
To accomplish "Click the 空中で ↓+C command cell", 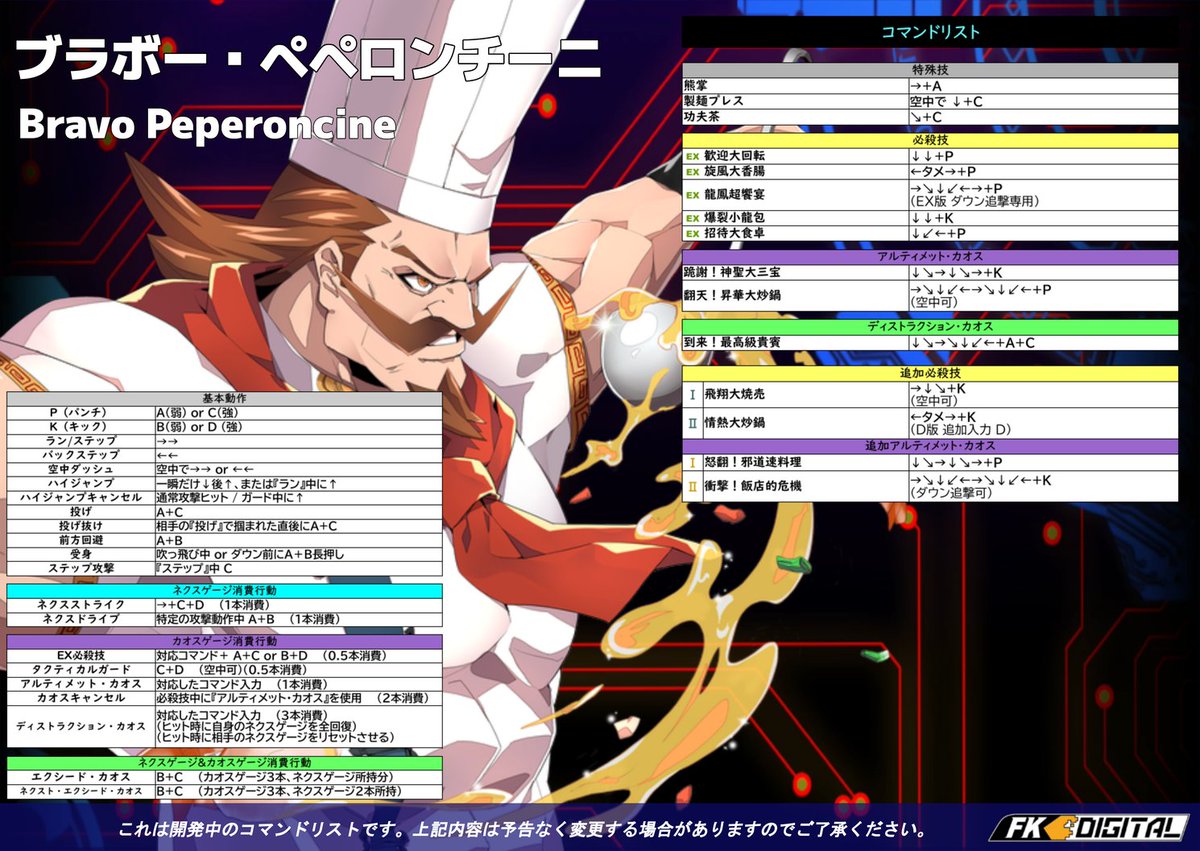I will 1043,102.
